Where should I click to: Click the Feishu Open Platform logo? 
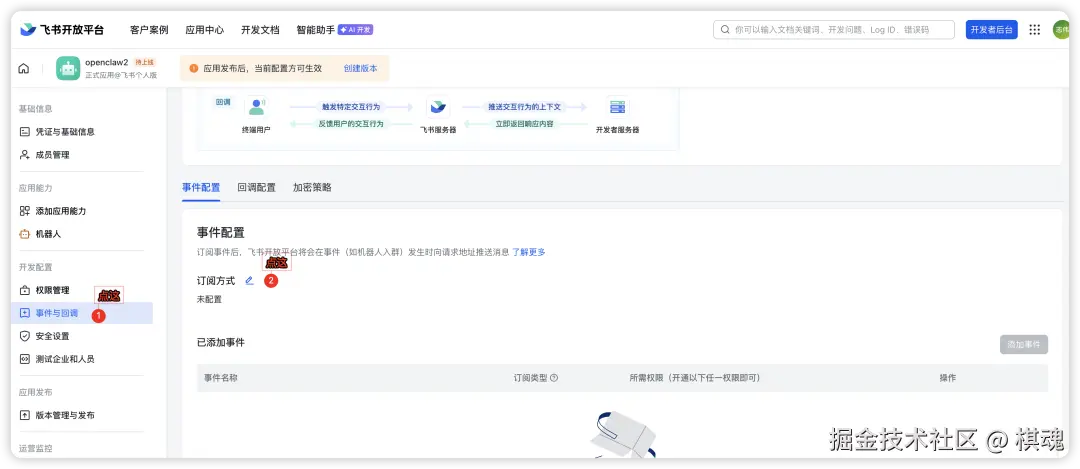pyautogui.click(x=62, y=30)
